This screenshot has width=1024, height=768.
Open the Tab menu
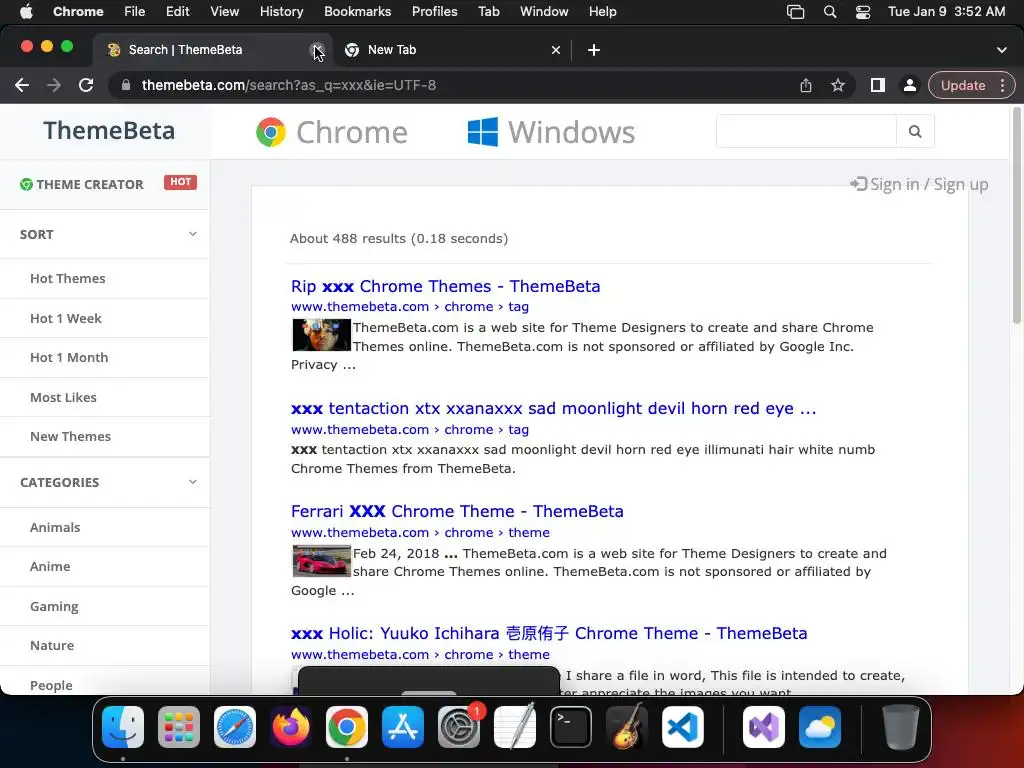[488, 12]
